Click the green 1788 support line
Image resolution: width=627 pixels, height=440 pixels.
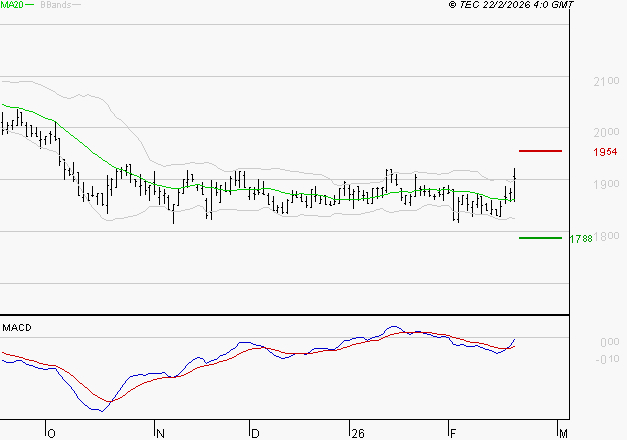point(541,238)
